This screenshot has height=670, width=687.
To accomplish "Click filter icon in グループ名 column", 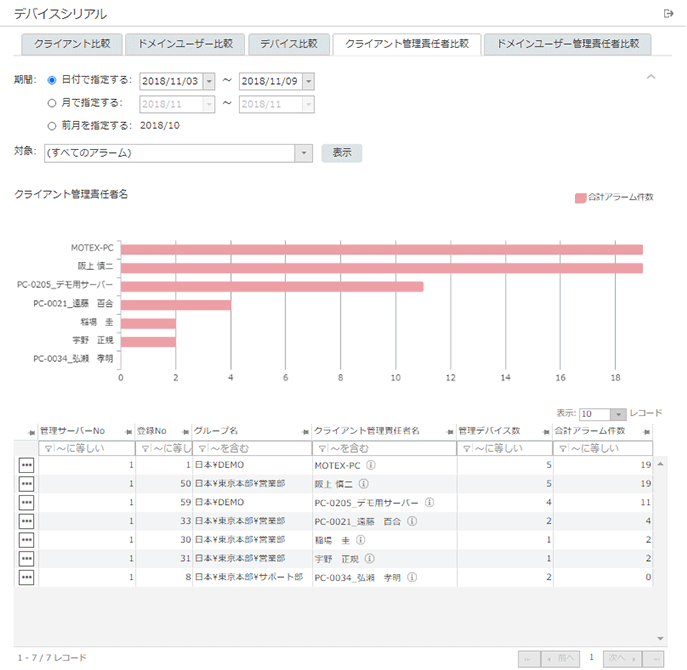I will [201, 448].
